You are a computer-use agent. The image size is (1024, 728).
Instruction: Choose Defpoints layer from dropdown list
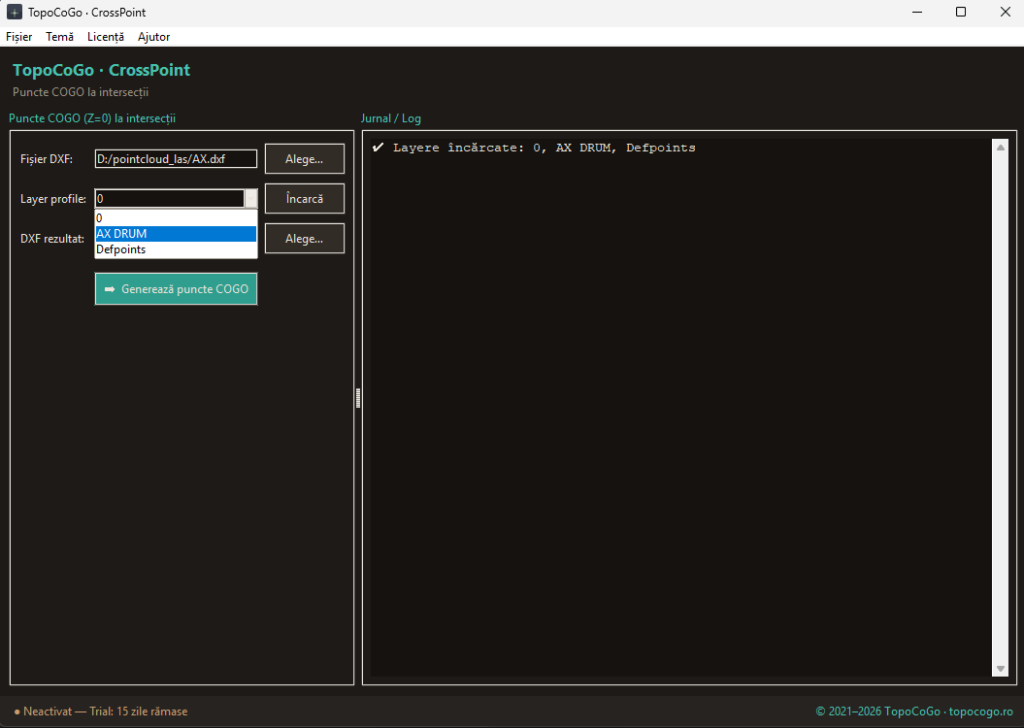pos(176,249)
